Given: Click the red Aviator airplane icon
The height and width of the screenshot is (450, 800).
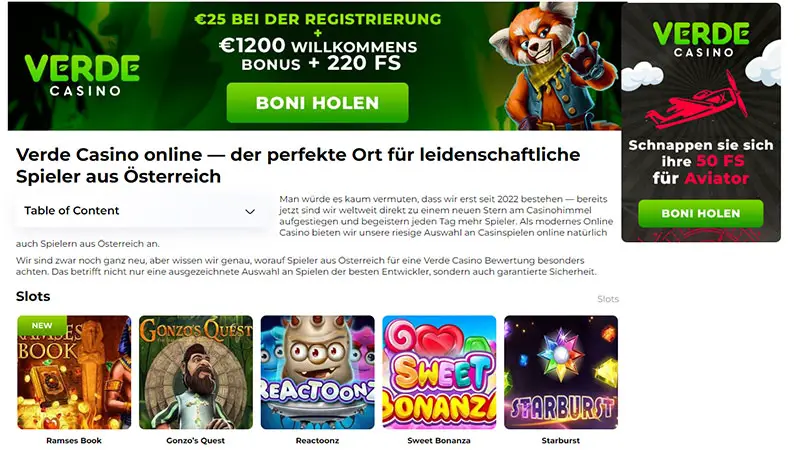Looking at the screenshot, I should coord(698,102).
